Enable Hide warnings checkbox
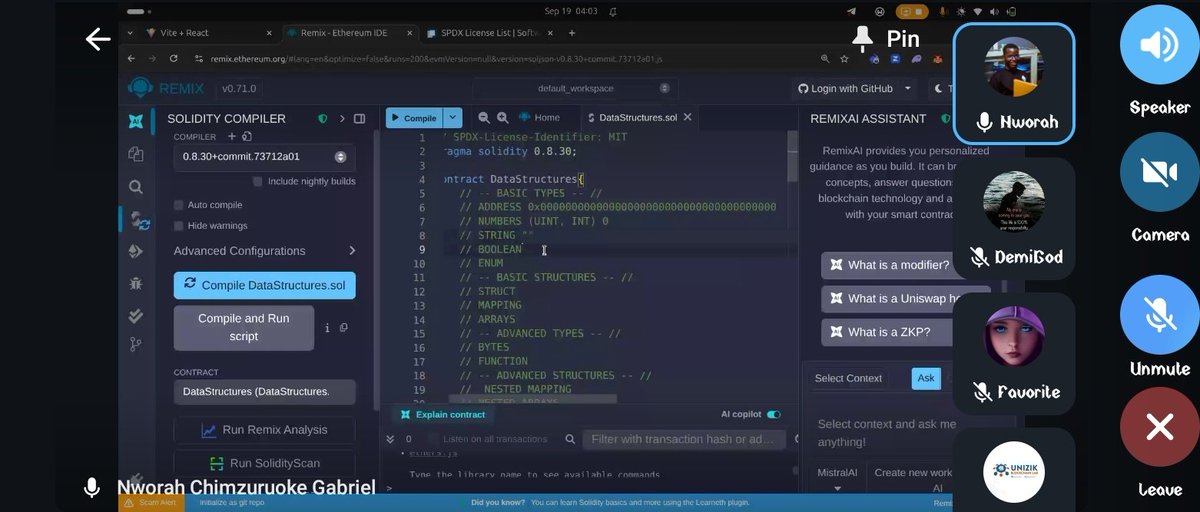The width and height of the screenshot is (1200, 512). coord(179,226)
